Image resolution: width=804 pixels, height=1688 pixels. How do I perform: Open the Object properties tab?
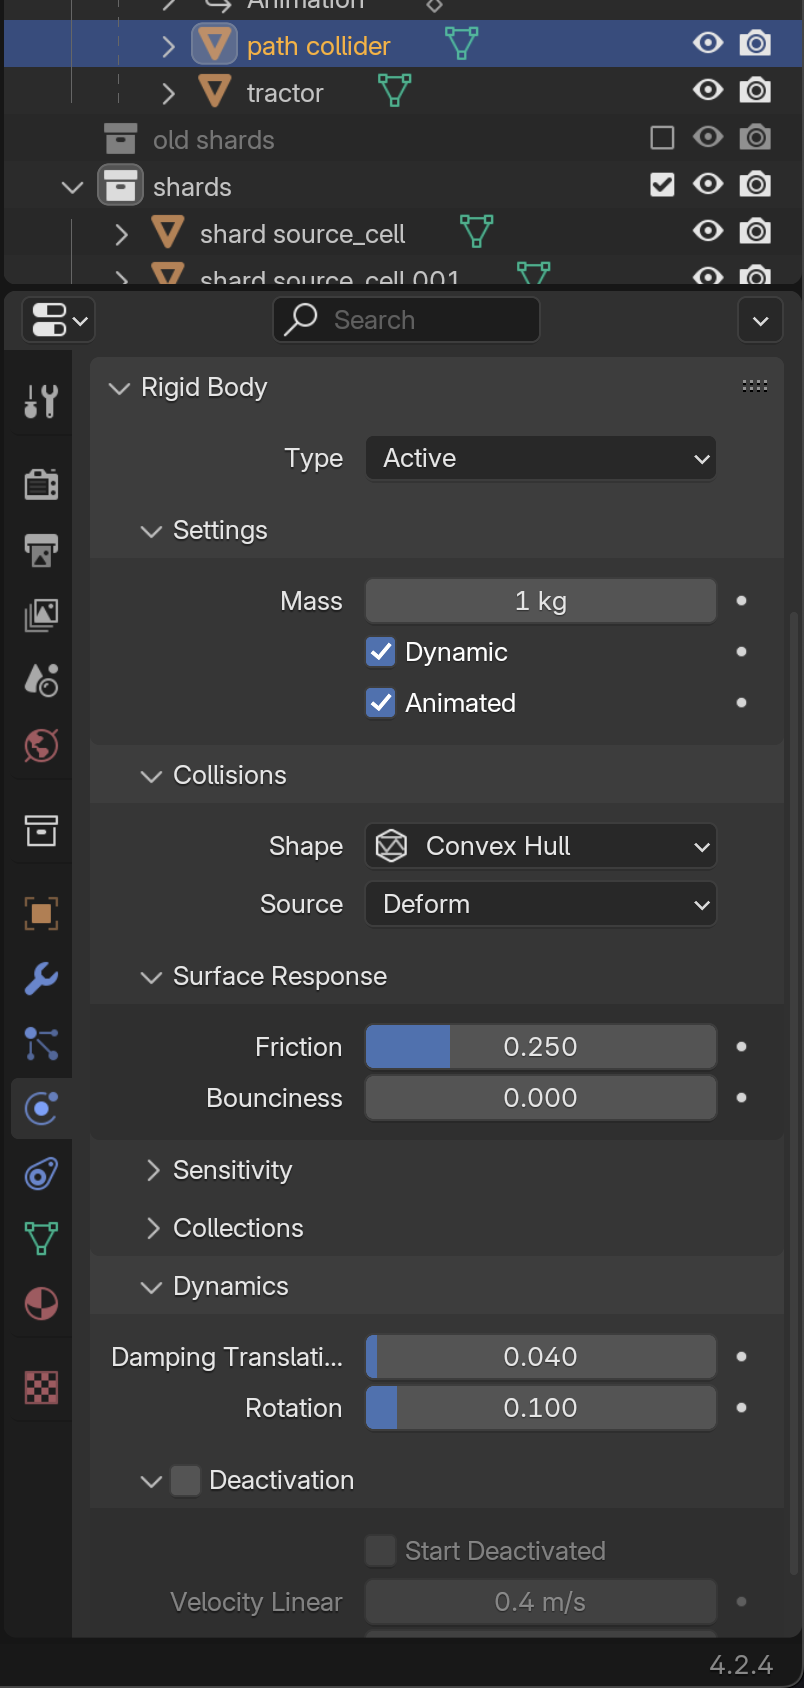(x=41, y=913)
